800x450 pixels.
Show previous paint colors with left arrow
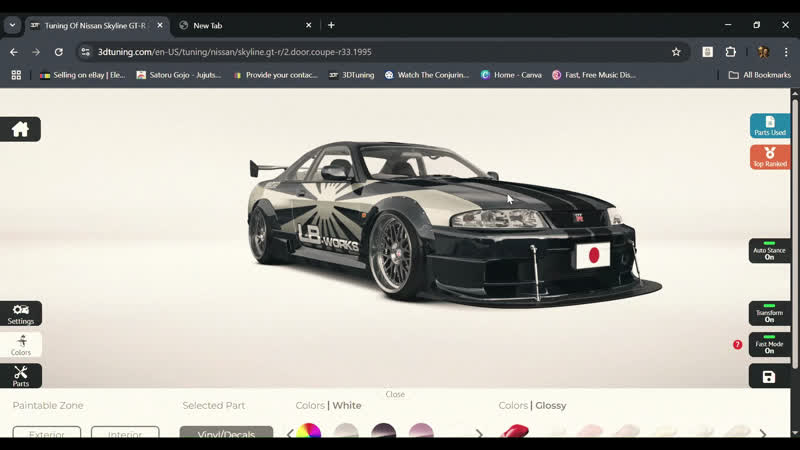290,434
